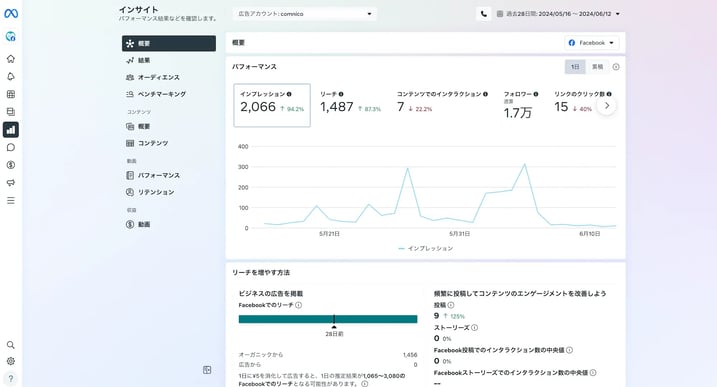717x387 pixels.
Task: Show info icon next to リーチ
Action: click(341, 94)
